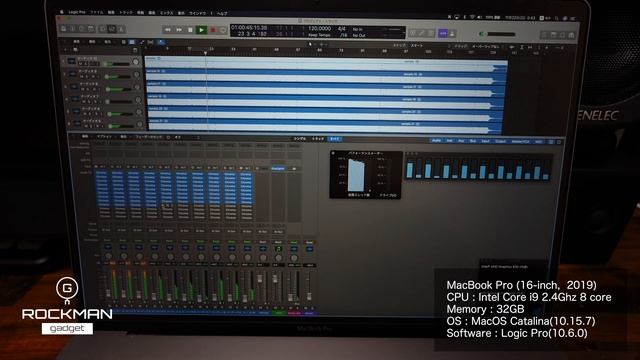Switch Mixer to wide channel strips icon
Viewport: 640px width, 360px height.
coord(559,142)
